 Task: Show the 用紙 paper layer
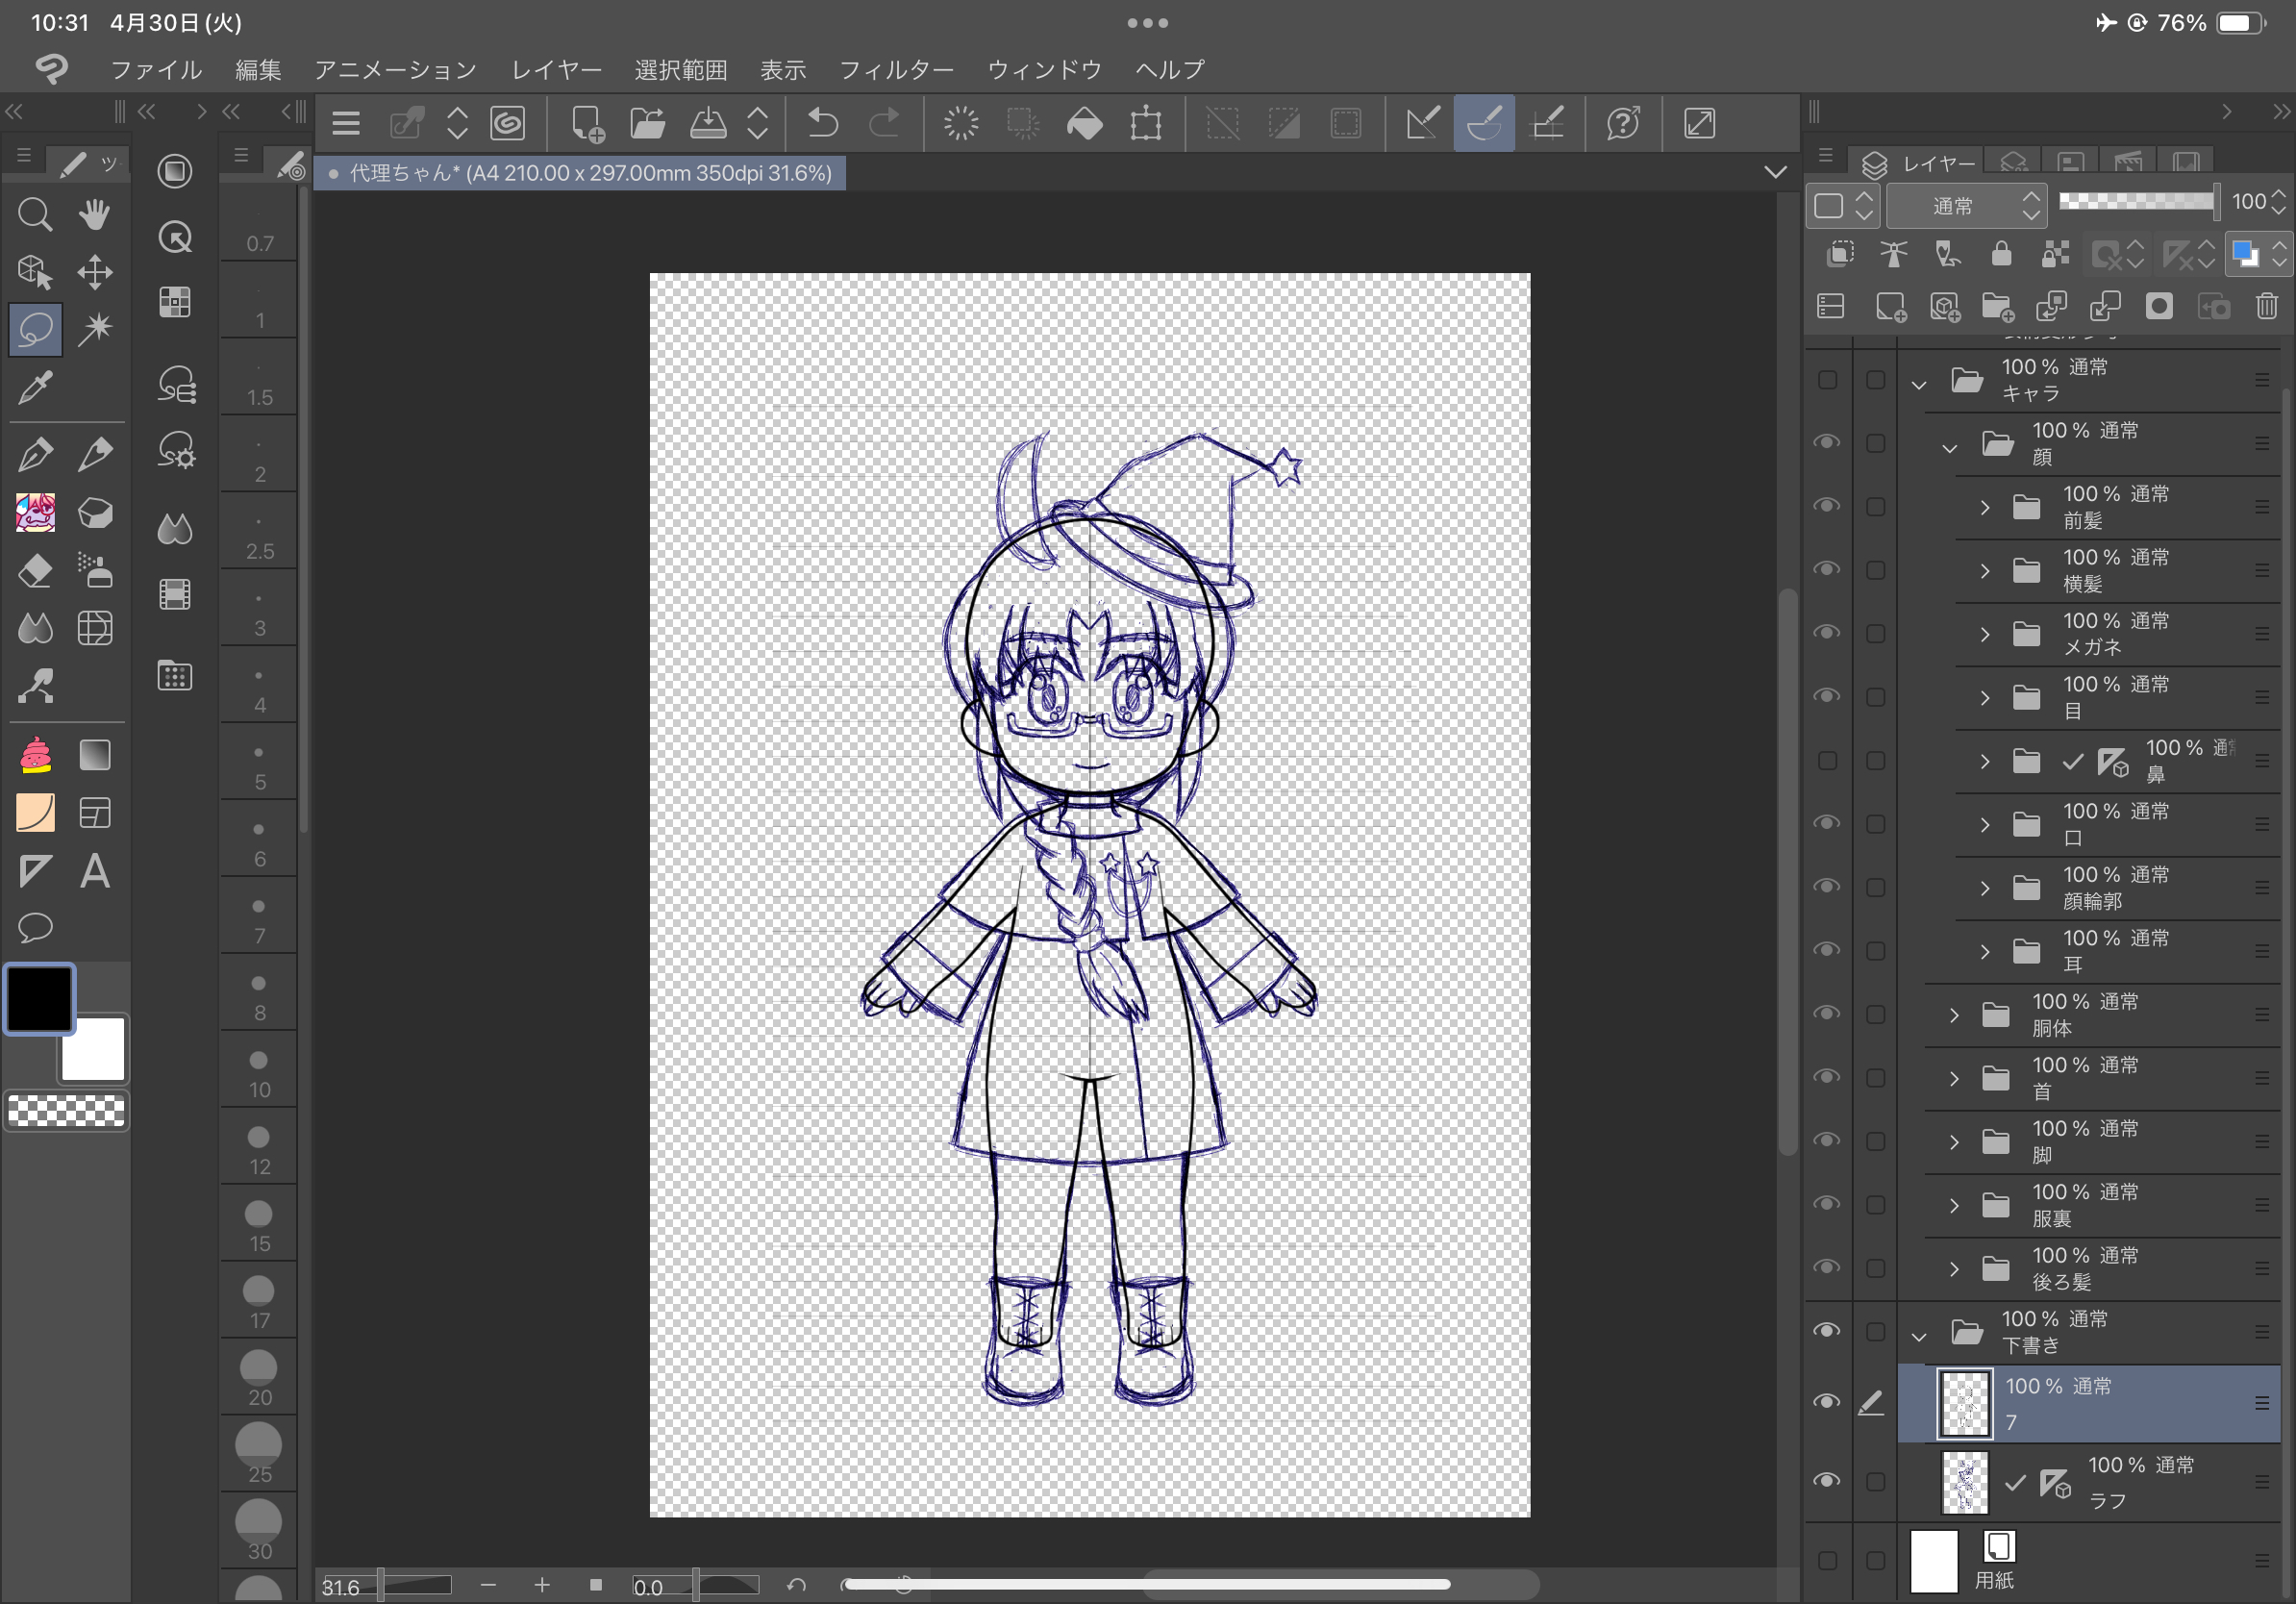pos(1827,1560)
